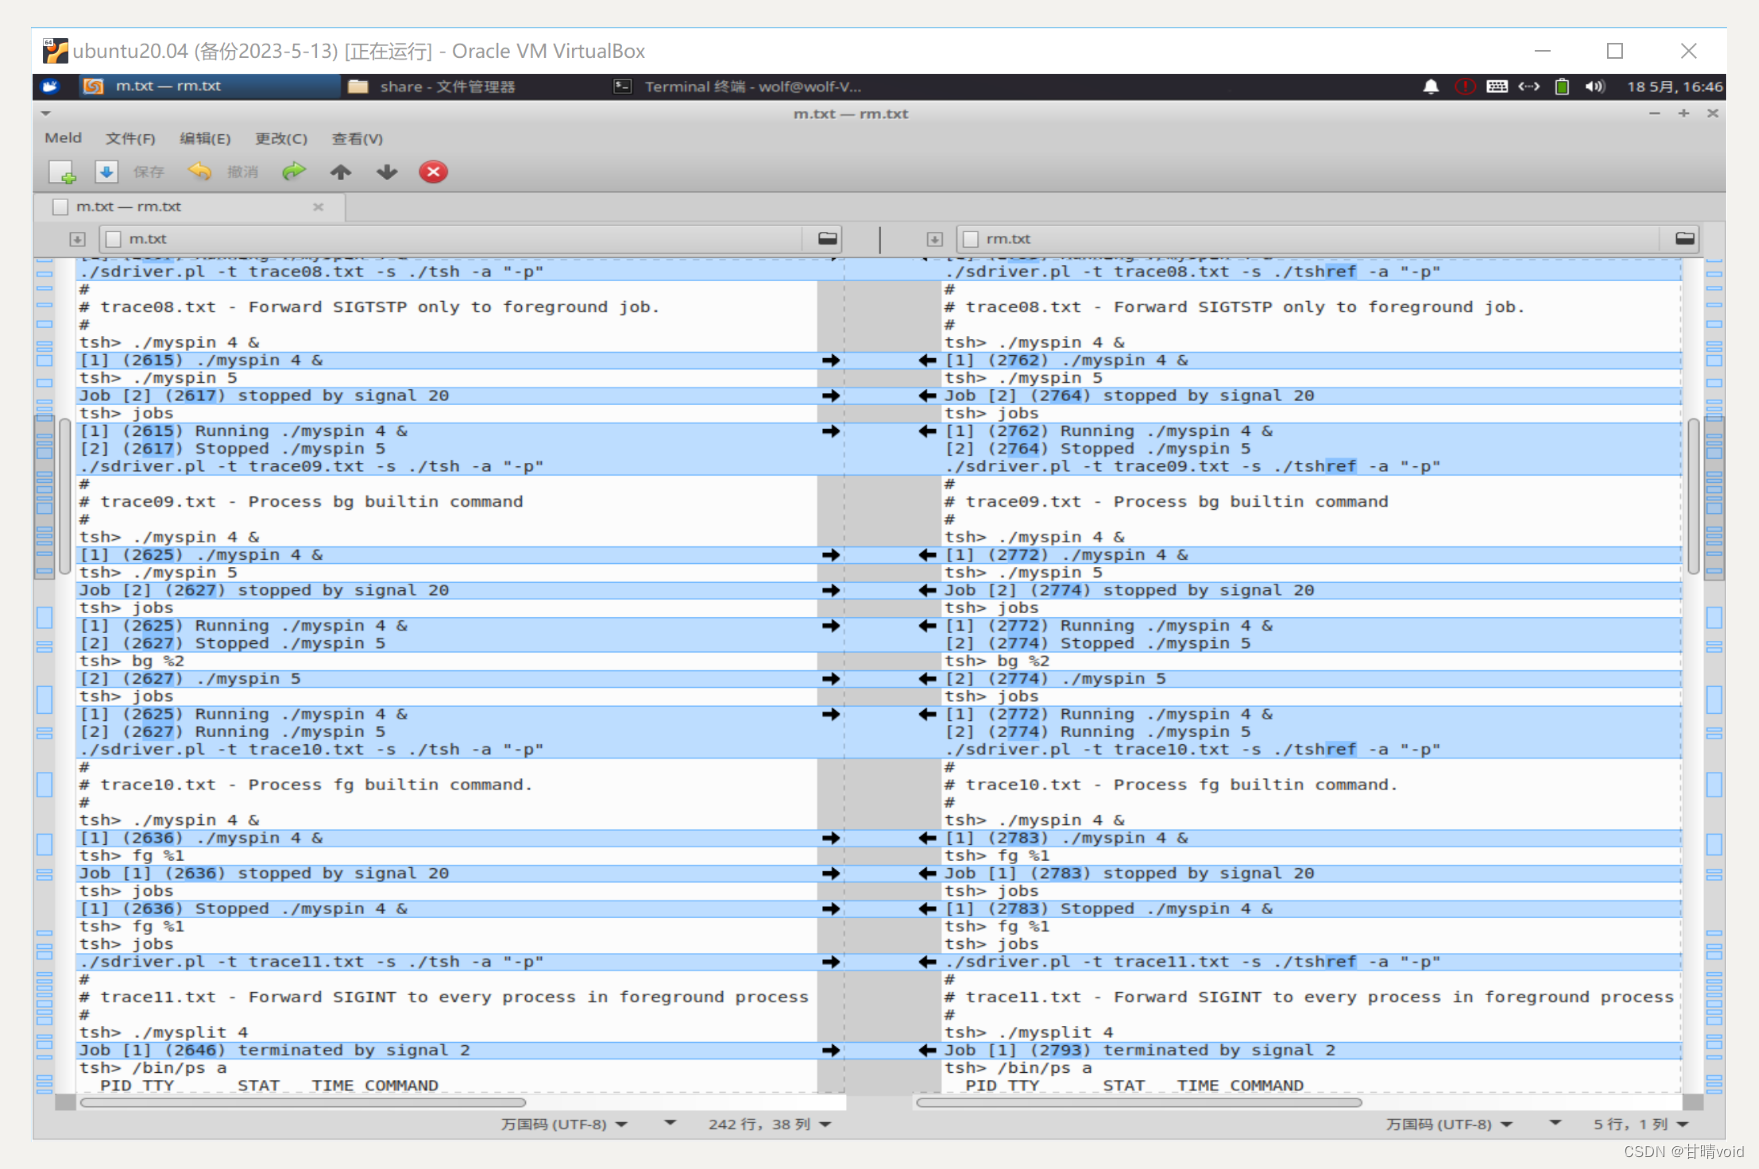Toggle the checkbox on the m.txt — rm.txt tab
This screenshot has width=1759, height=1169.
(x=60, y=207)
